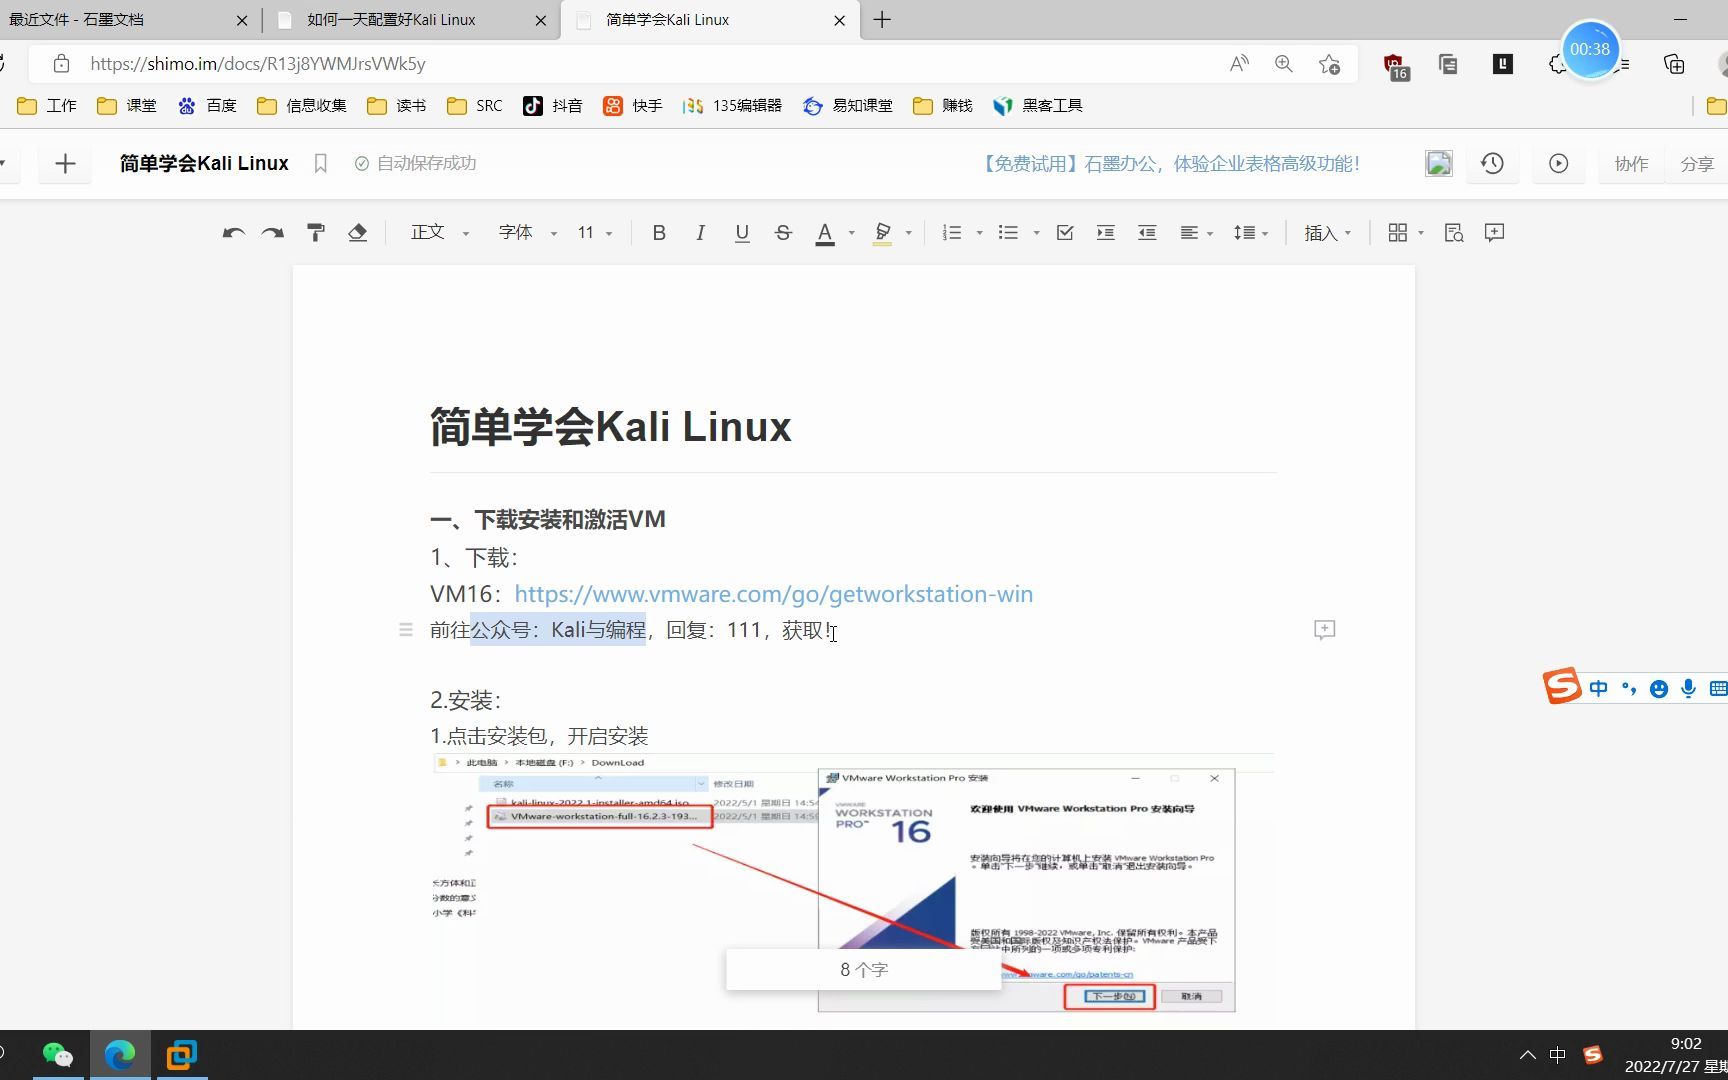1728x1080 pixels.
Task: Undo the last edit in toolbar
Action: coord(233,233)
